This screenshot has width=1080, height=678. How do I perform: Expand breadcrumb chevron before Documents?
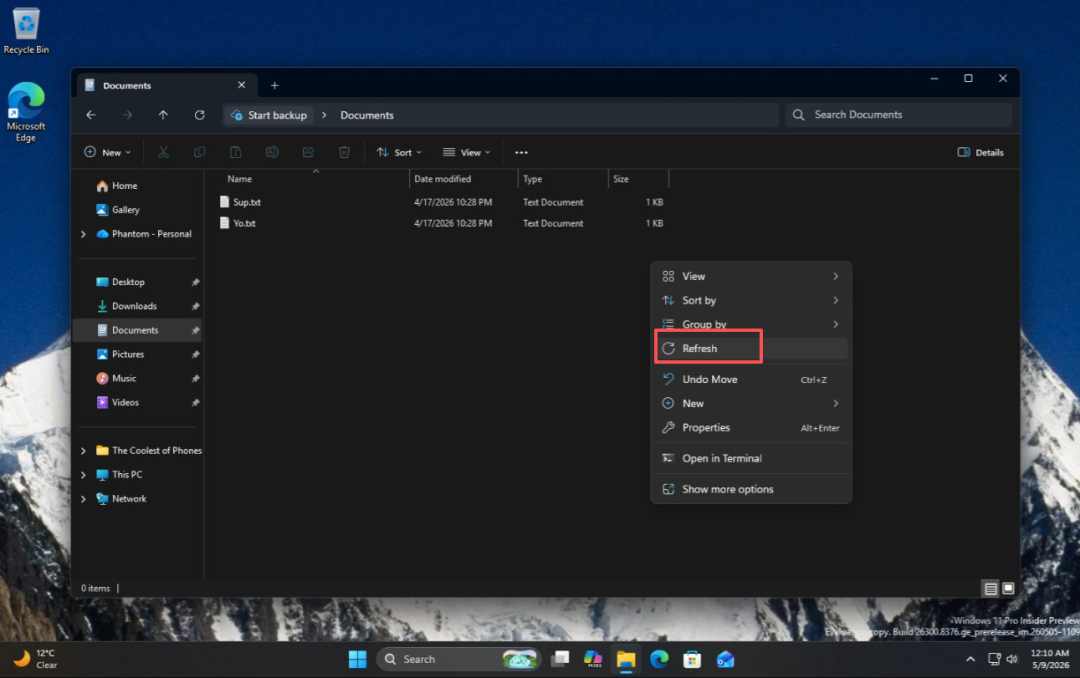coord(324,115)
